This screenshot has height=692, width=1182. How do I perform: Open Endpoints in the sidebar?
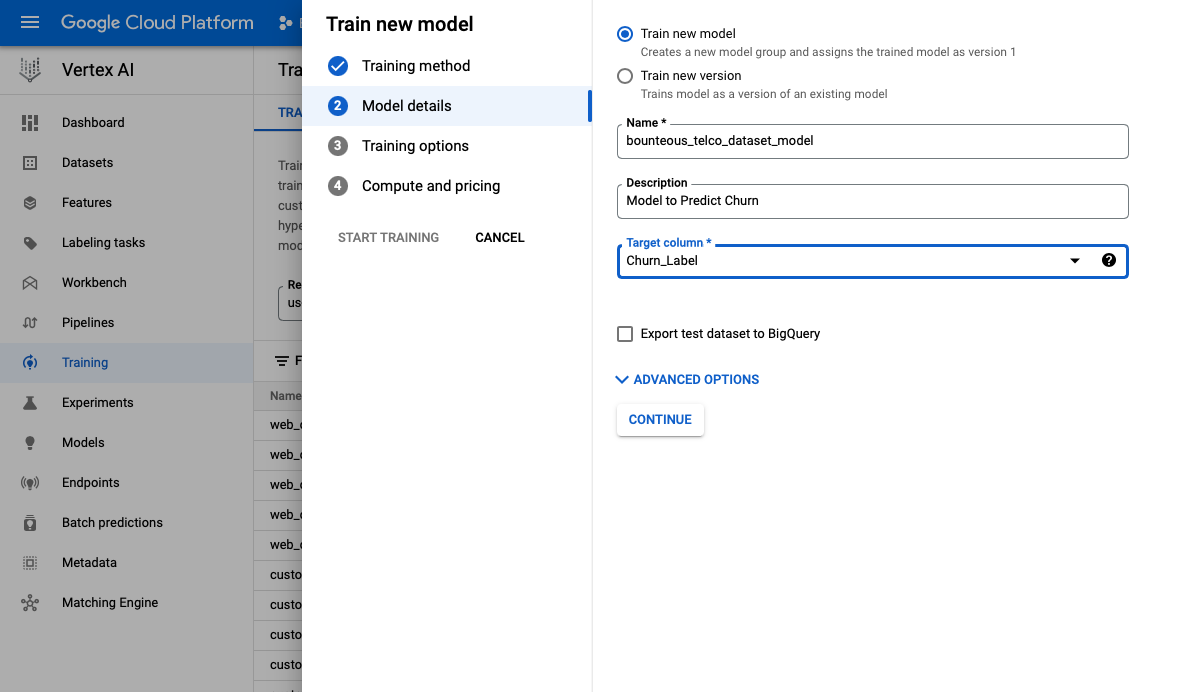[127, 482]
